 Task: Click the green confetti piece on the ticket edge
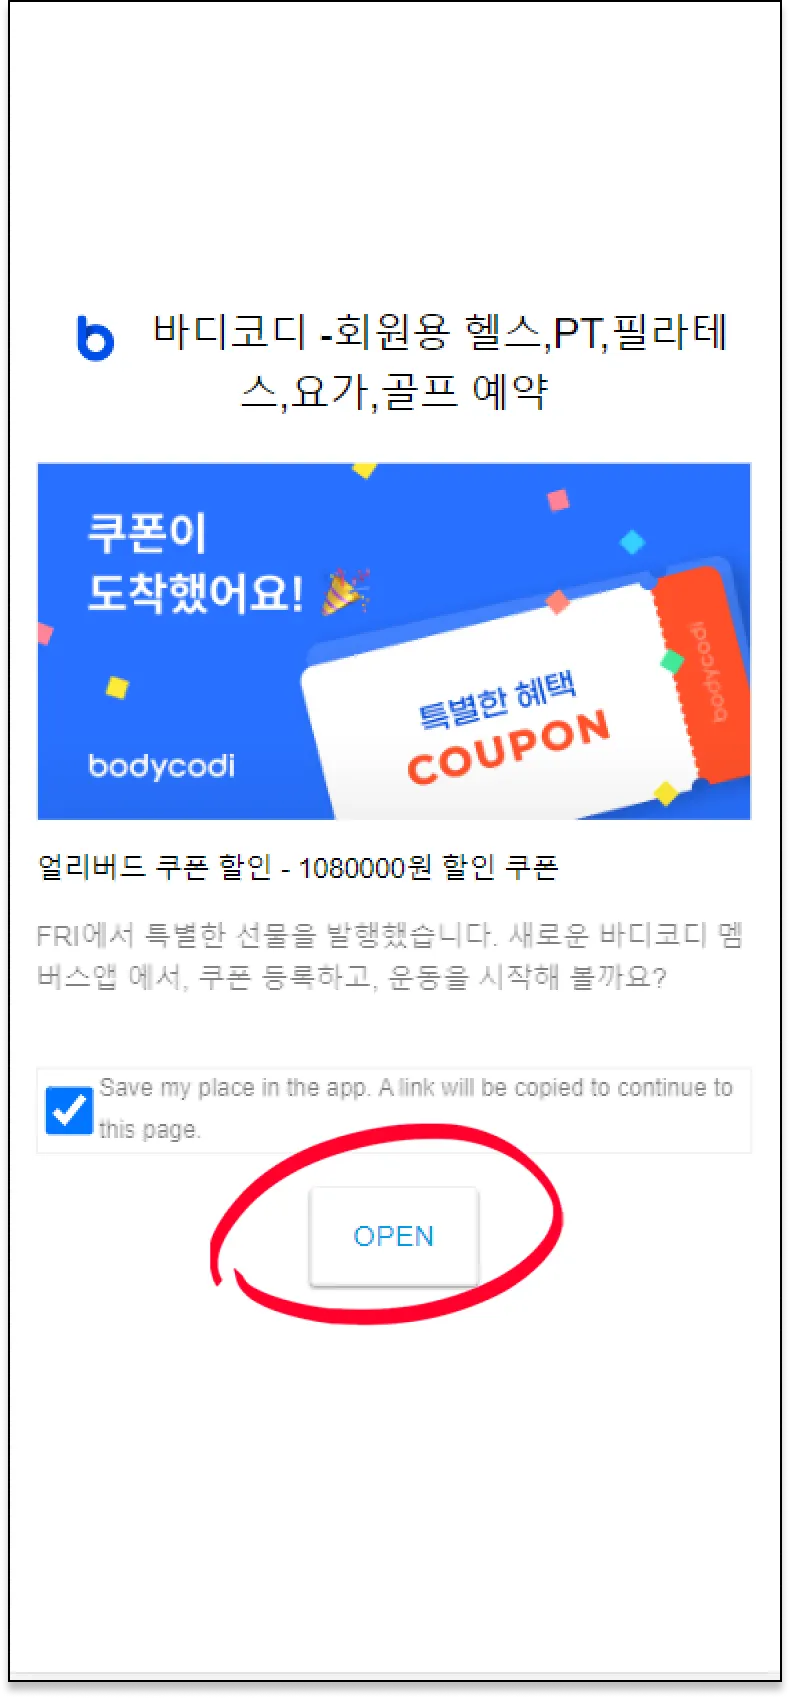(672, 661)
